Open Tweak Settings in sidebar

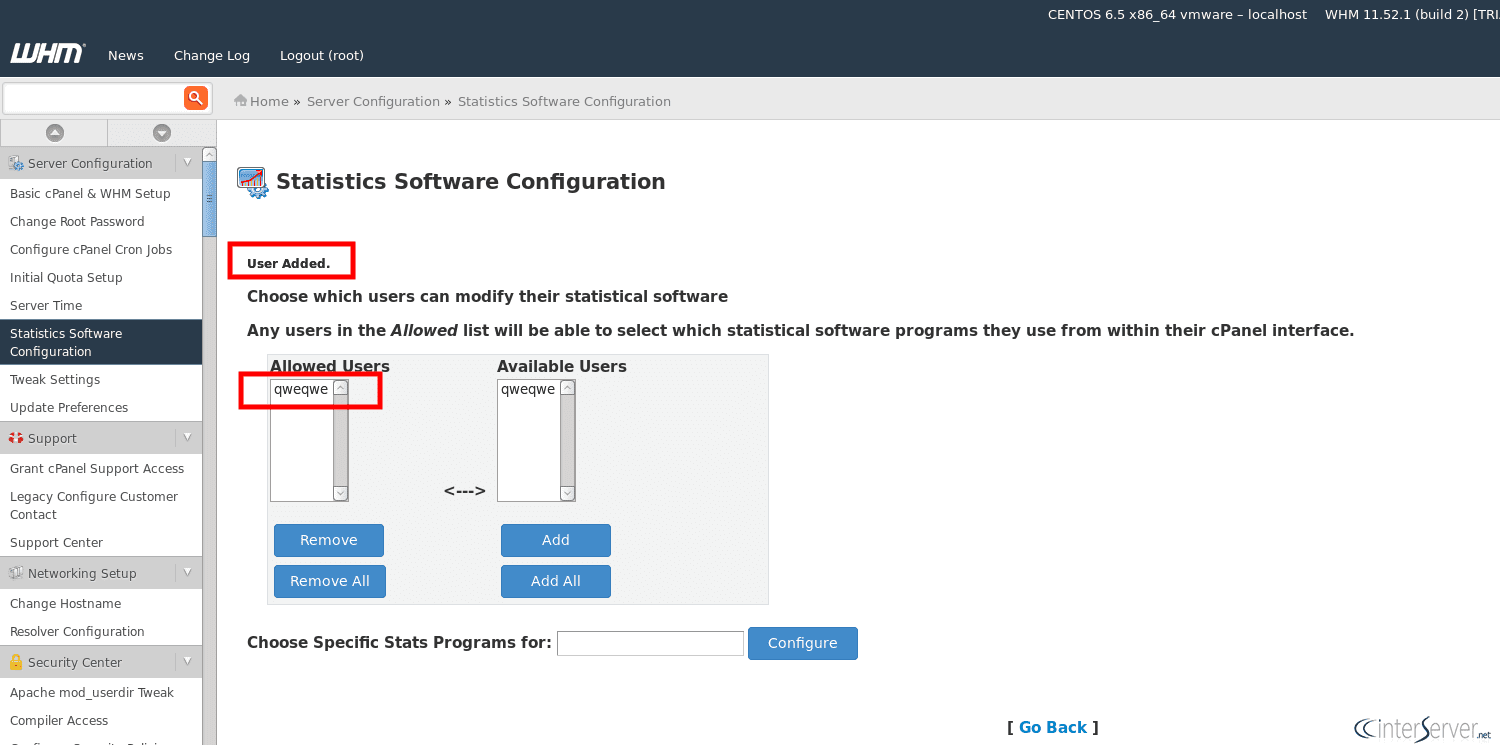pyautogui.click(x=55, y=380)
